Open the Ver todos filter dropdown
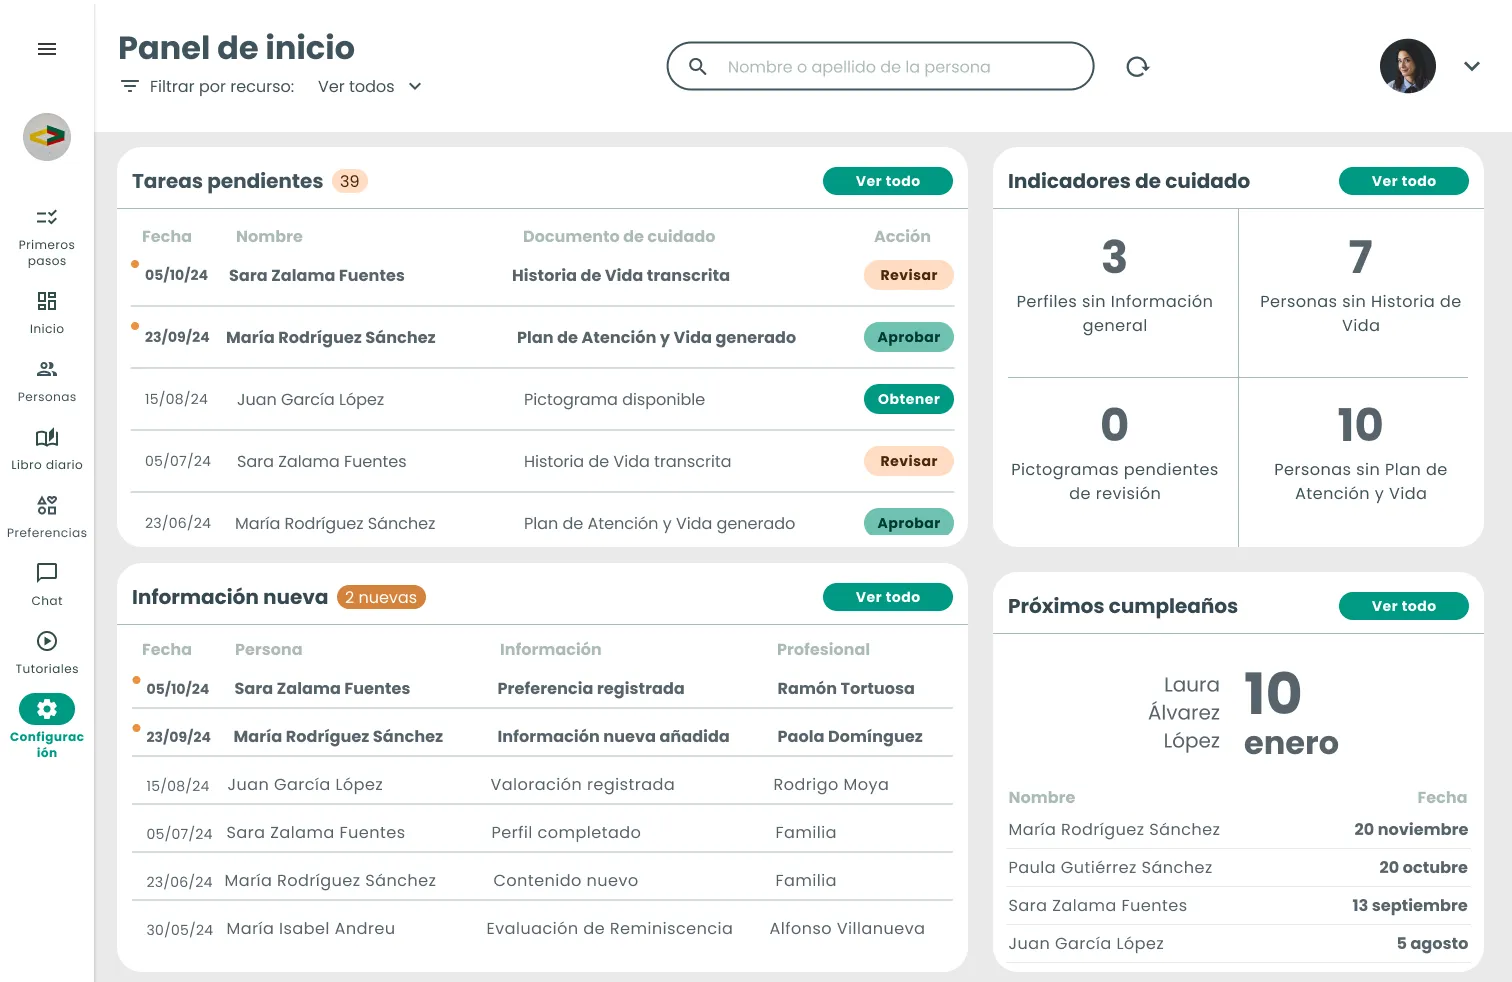 point(370,87)
